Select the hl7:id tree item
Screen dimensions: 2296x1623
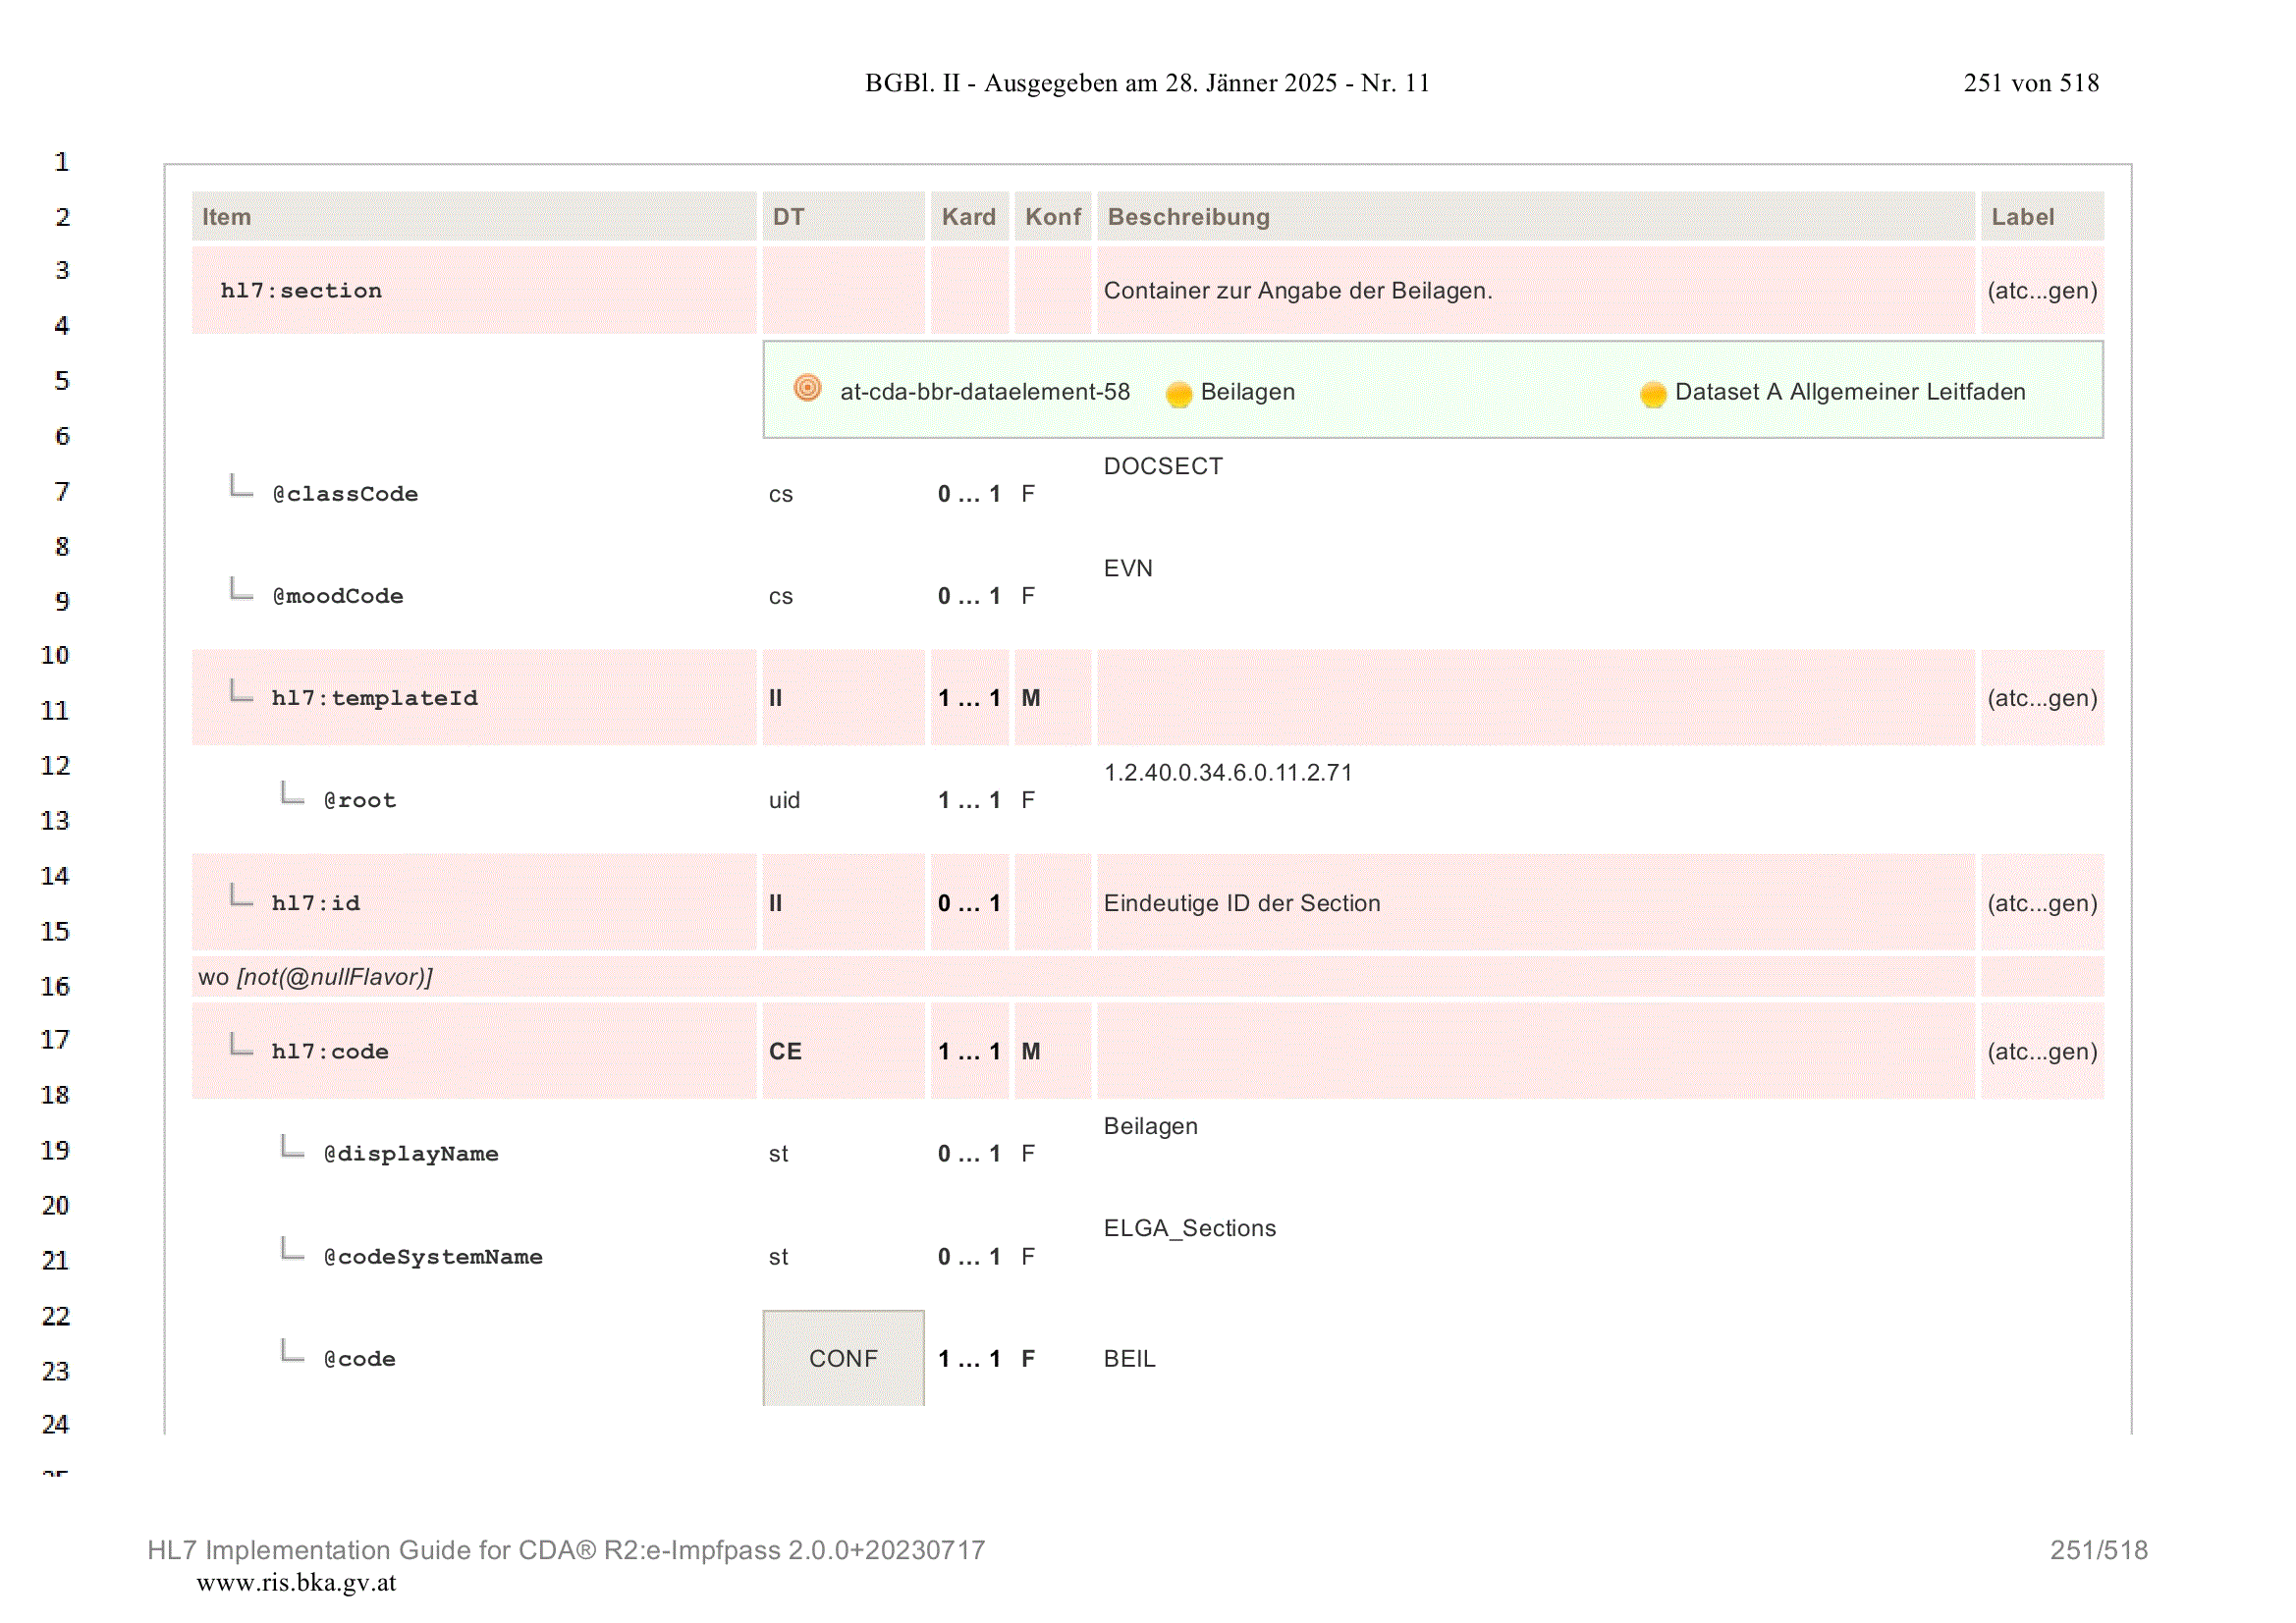[315, 903]
